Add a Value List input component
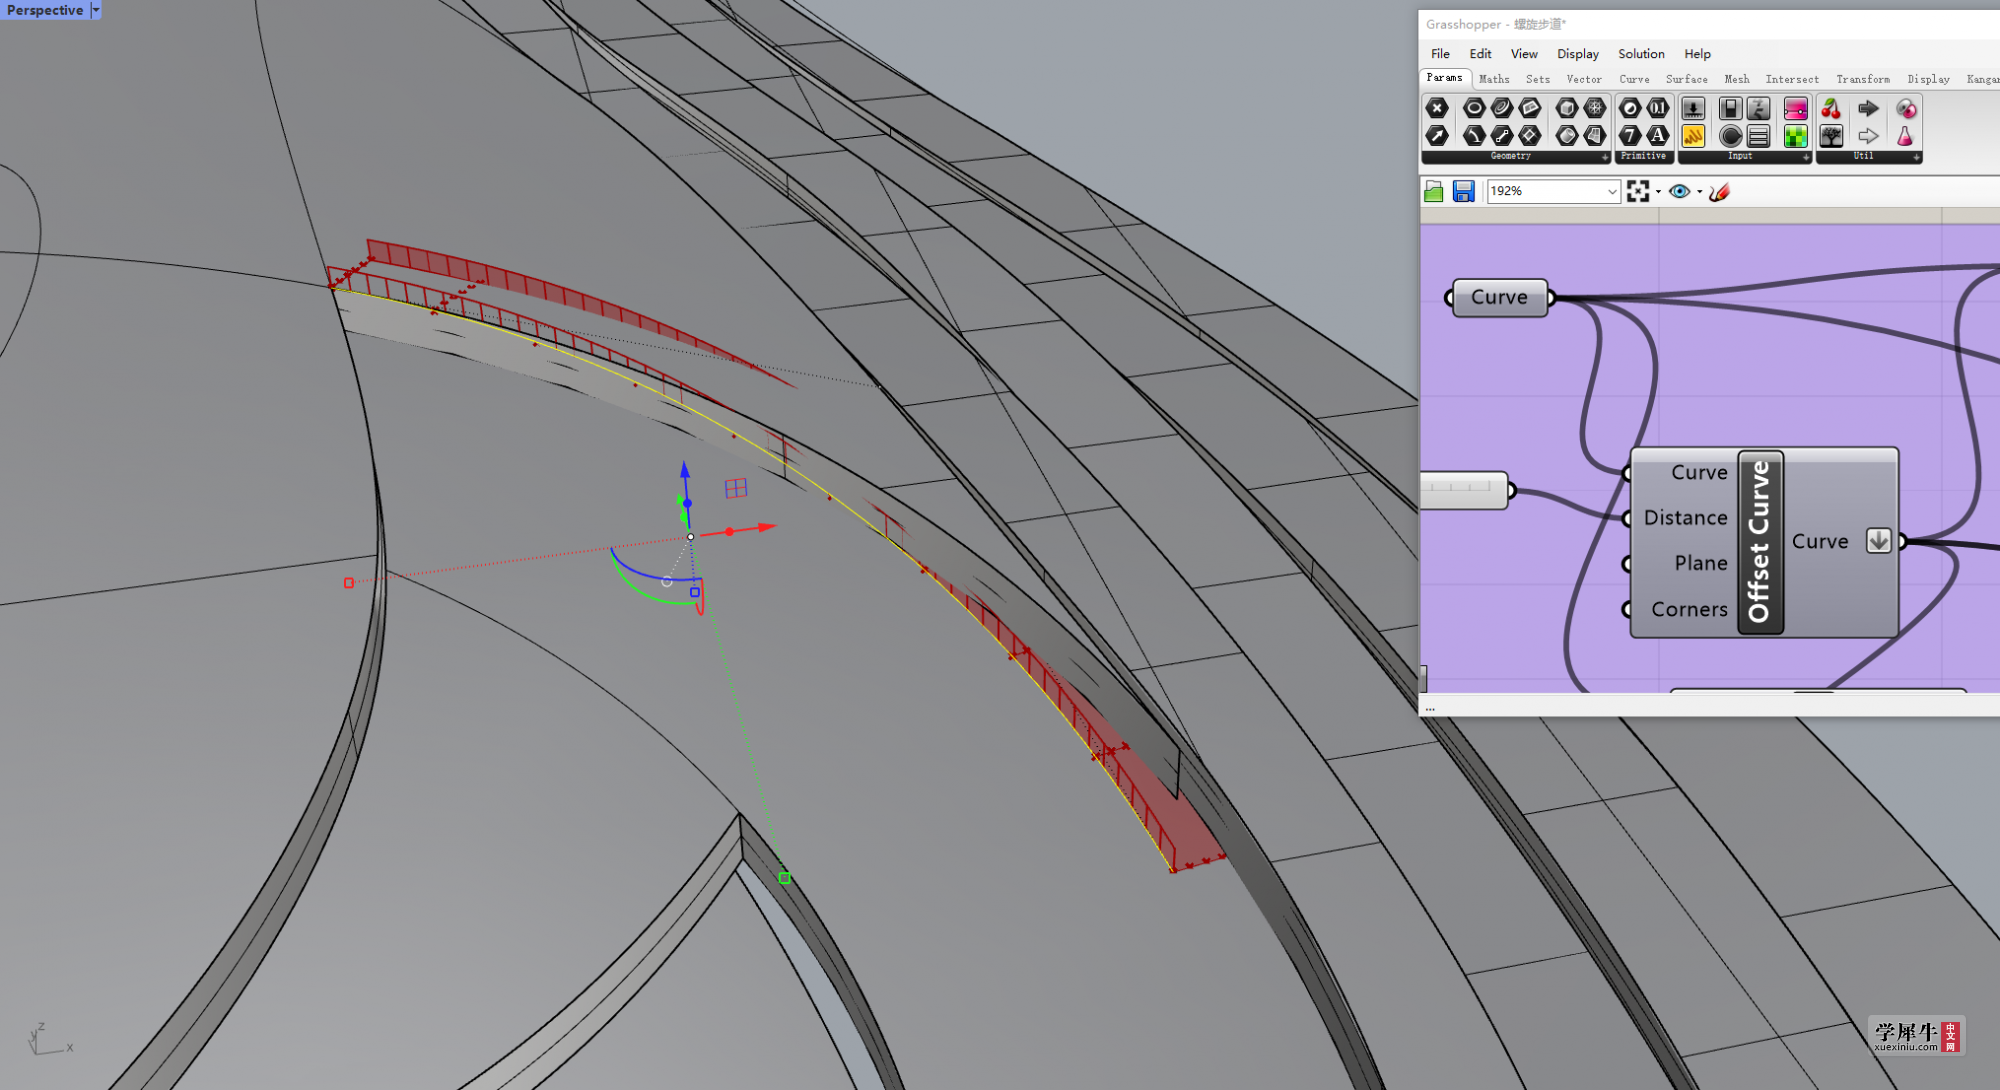The height and width of the screenshot is (1090, 2000). [x=1759, y=135]
